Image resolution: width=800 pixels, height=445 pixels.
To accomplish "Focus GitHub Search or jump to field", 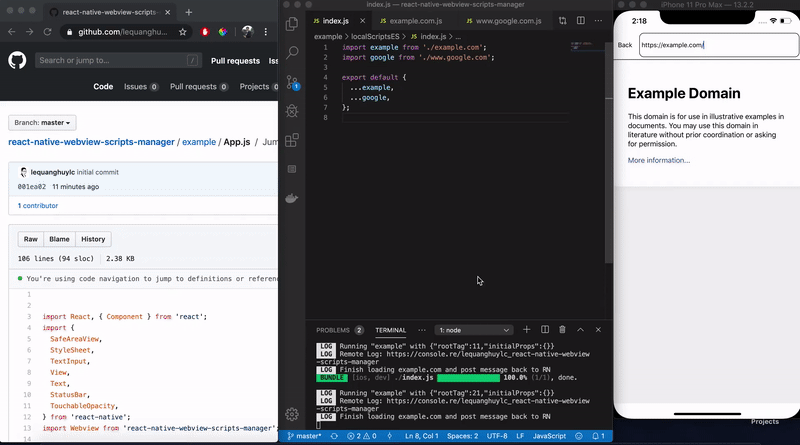I will pos(118,60).
